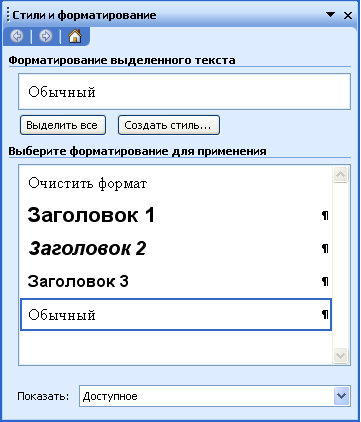361x422 pixels.
Task: Click paragraph mark next to Обычный in list
Action: tap(325, 315)
